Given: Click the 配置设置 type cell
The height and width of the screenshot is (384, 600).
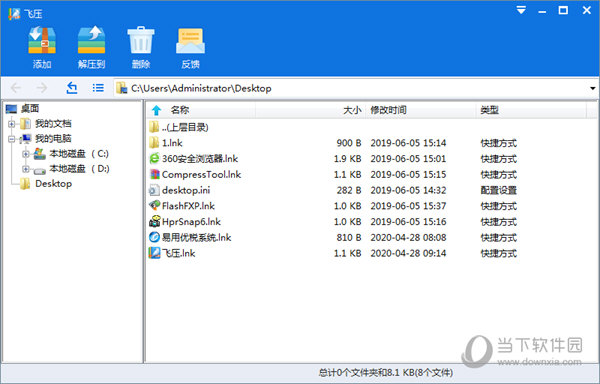Looking at the screenshot, I should [499, 190].
